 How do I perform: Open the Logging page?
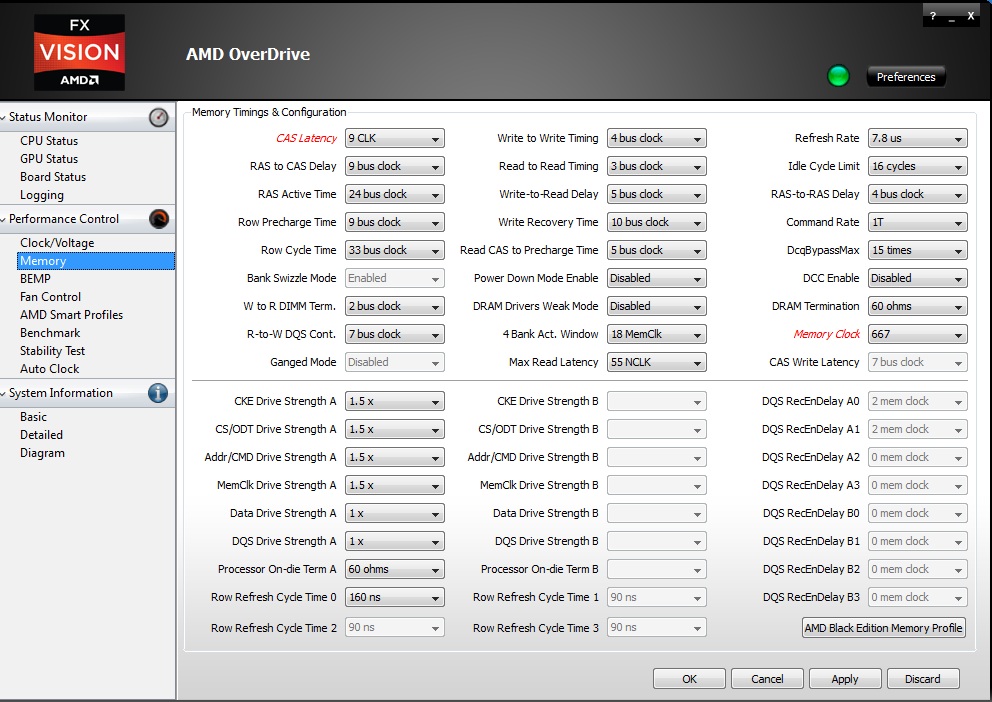point(42,195)
